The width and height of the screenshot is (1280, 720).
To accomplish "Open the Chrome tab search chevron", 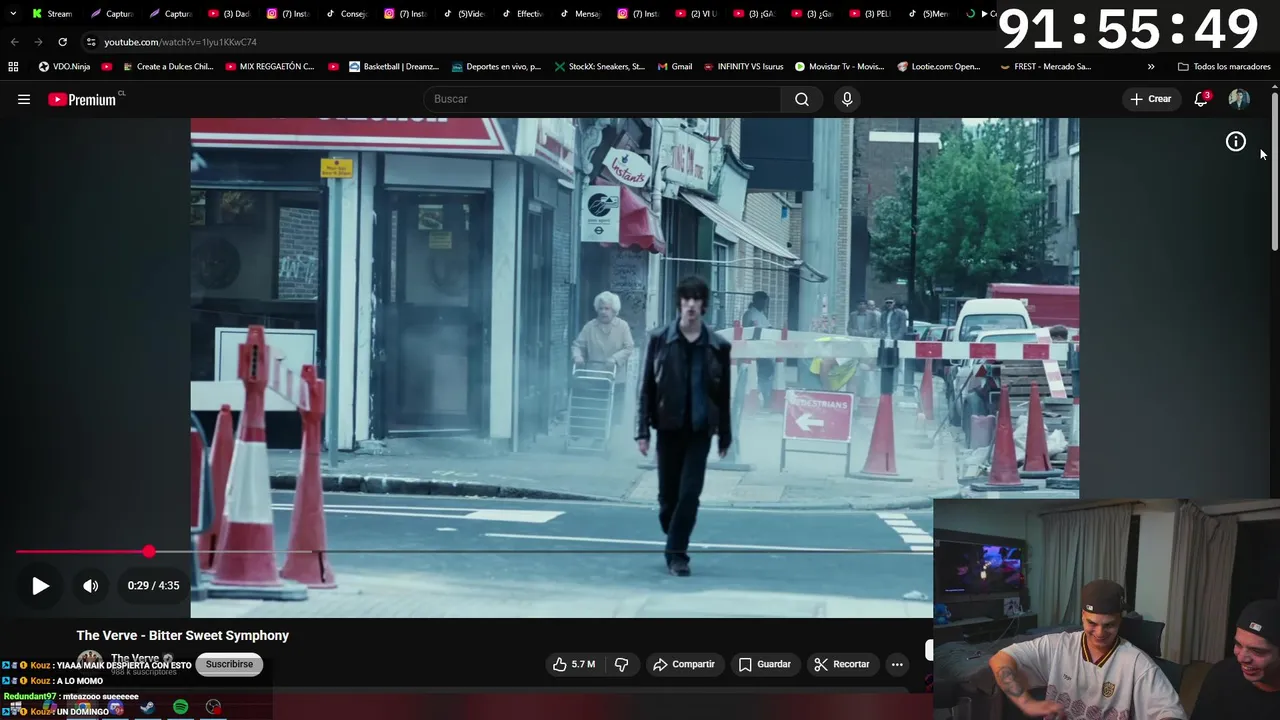I will coord(13,14).
